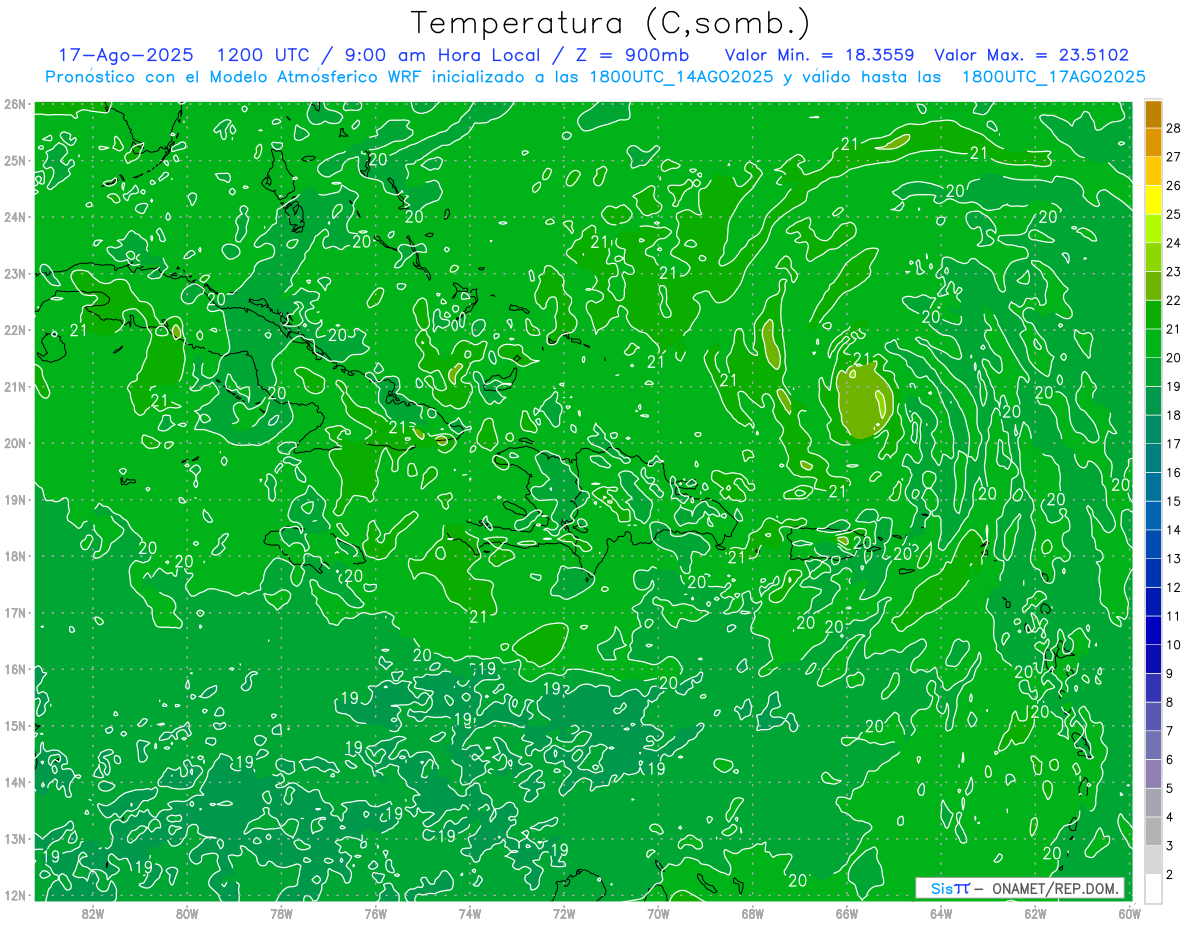Screen dimensions: 1200x927
Task: Click the '23N' latitude label
Action: (x=15, y=273)
